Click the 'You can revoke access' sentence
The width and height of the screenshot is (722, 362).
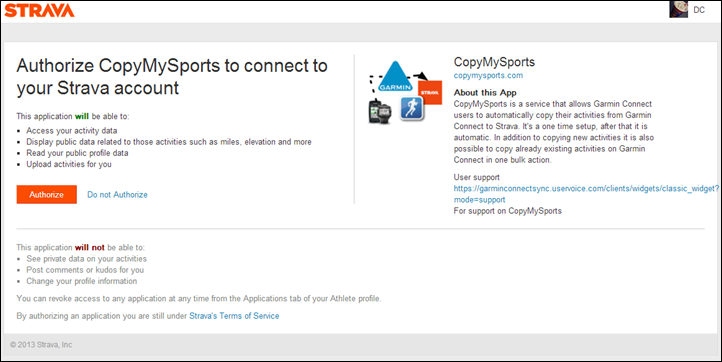coord(198,298)
